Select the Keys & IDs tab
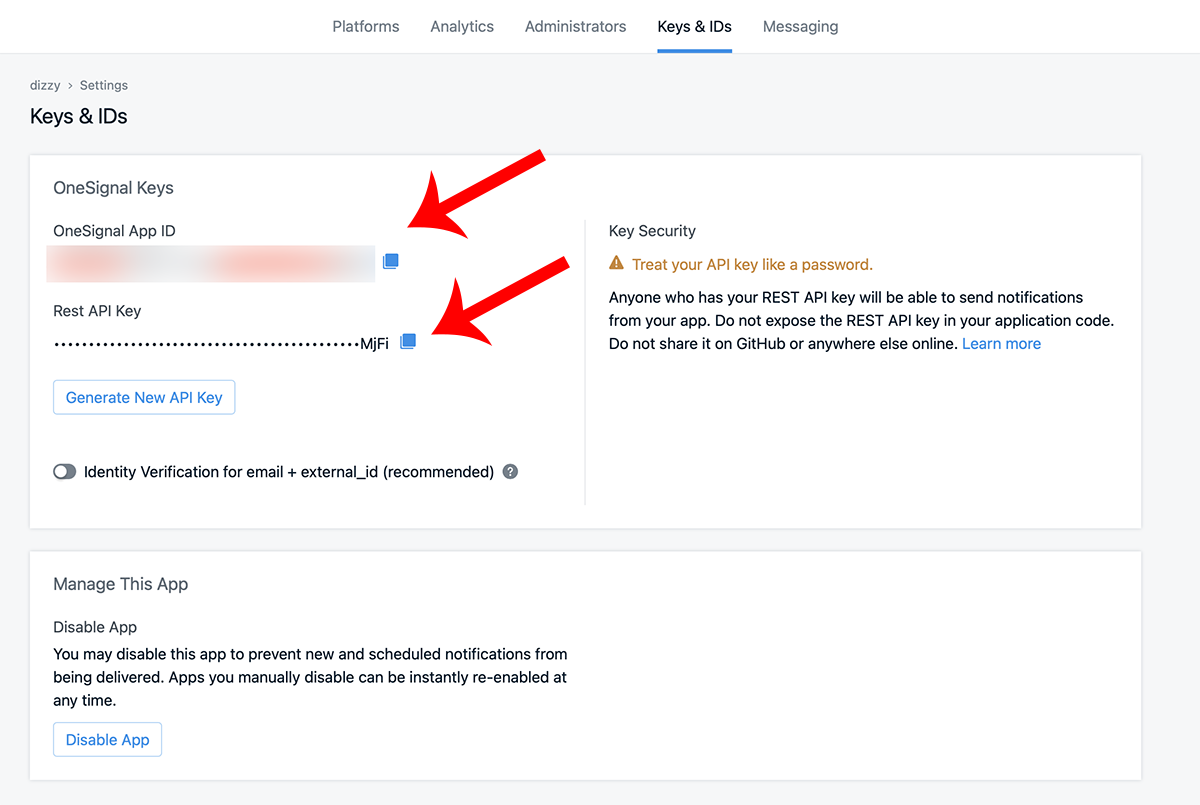Screen dimensions: 1200x805 tap(694, 27)
